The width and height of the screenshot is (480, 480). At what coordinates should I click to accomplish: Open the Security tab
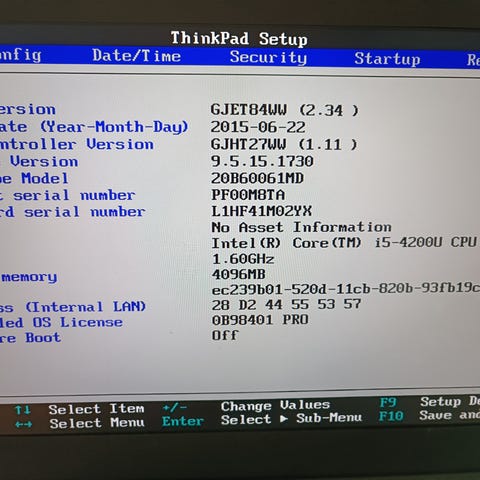(268, 57)
